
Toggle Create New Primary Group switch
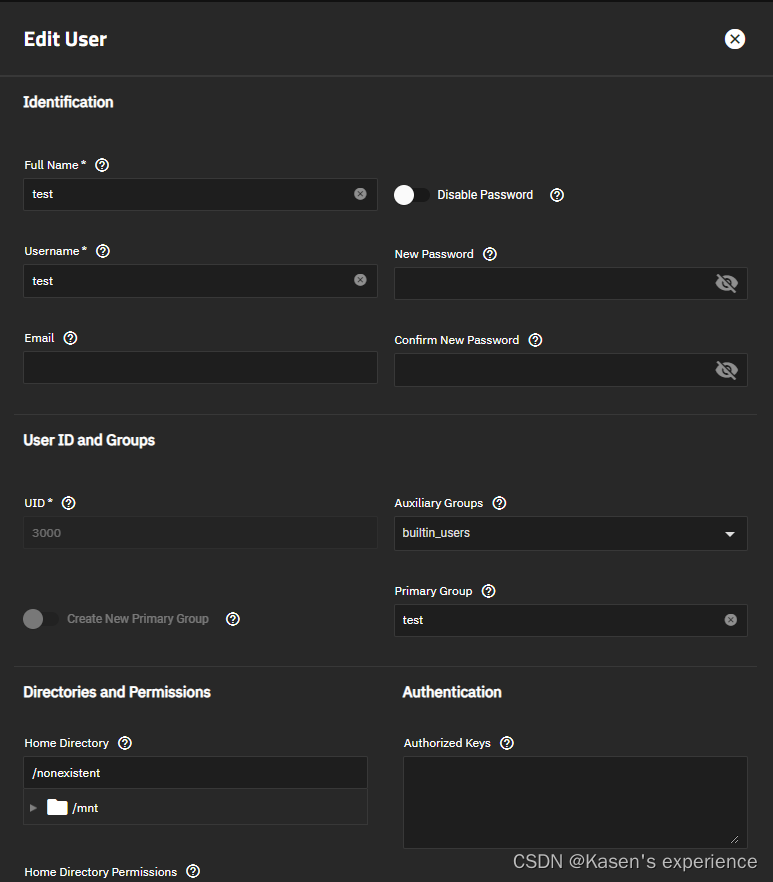pos(41,619)
